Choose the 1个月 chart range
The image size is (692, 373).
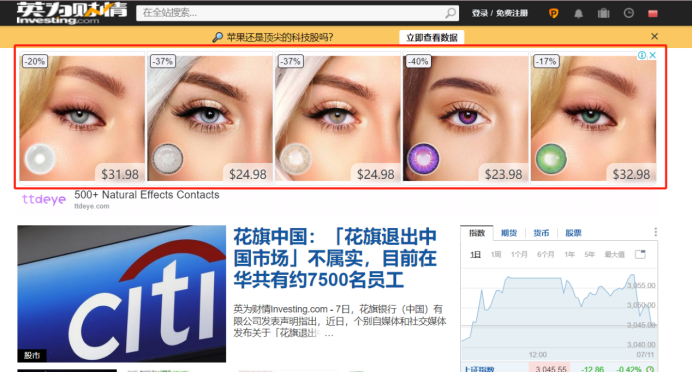(x=519, y=255)
